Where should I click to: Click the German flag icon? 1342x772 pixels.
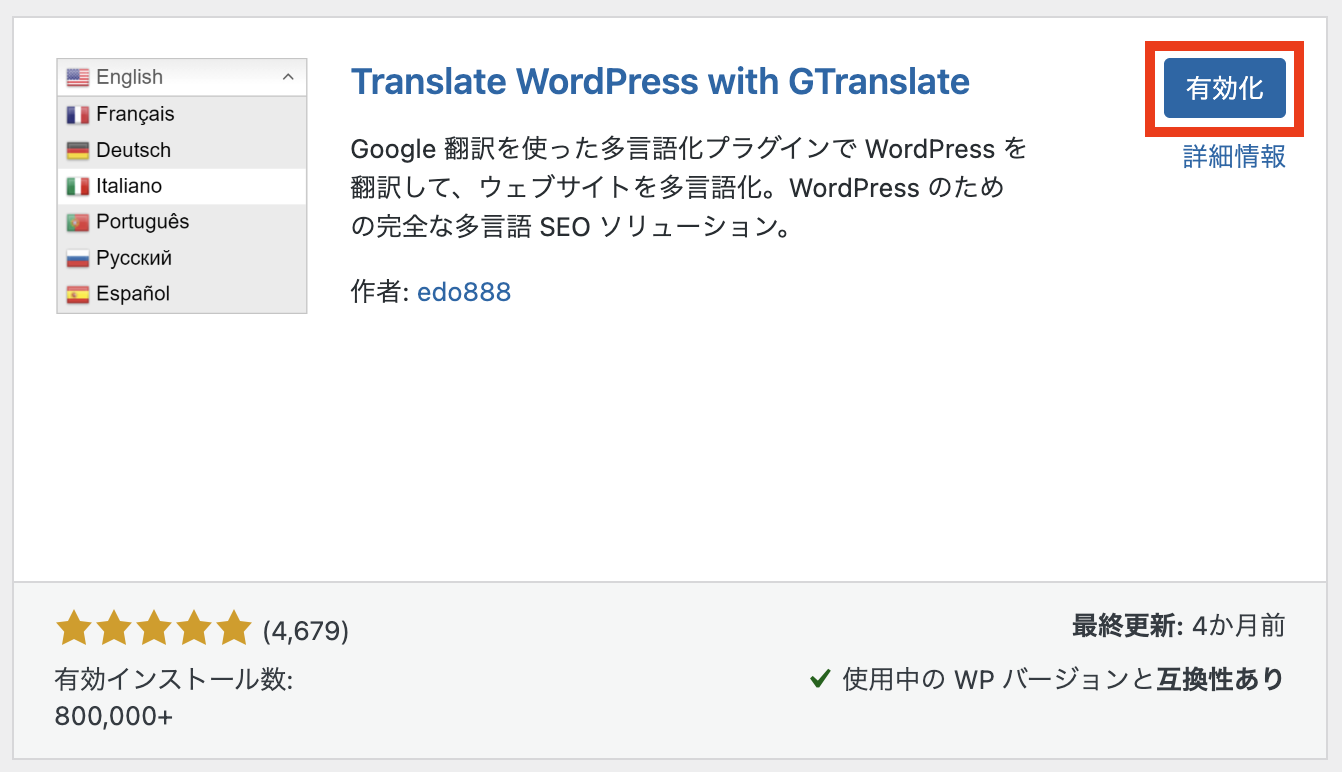point(78,150)
